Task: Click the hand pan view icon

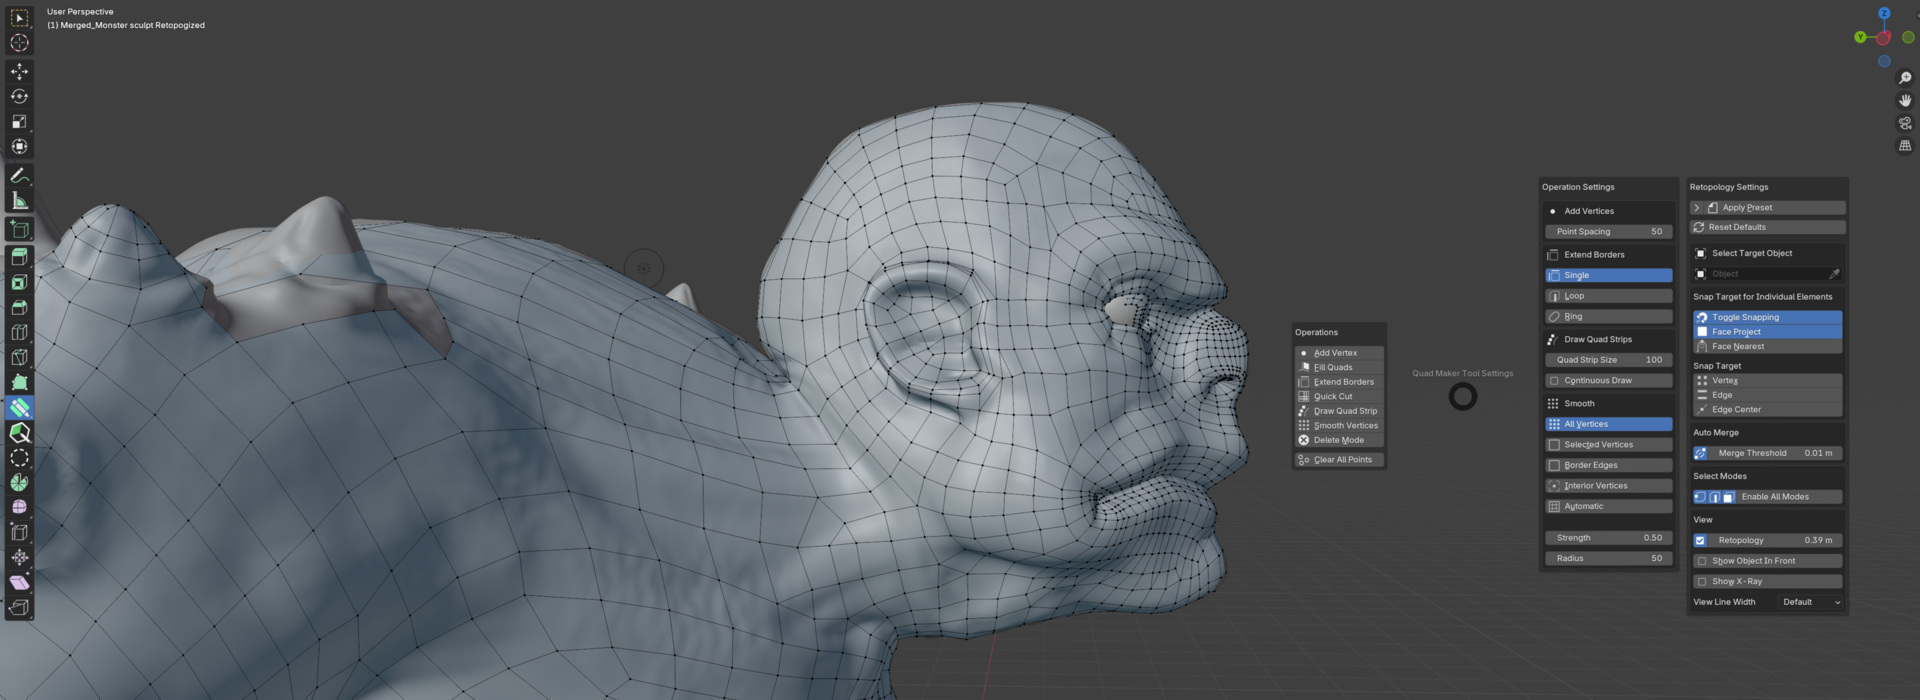Action: [x=1905, y=100]
